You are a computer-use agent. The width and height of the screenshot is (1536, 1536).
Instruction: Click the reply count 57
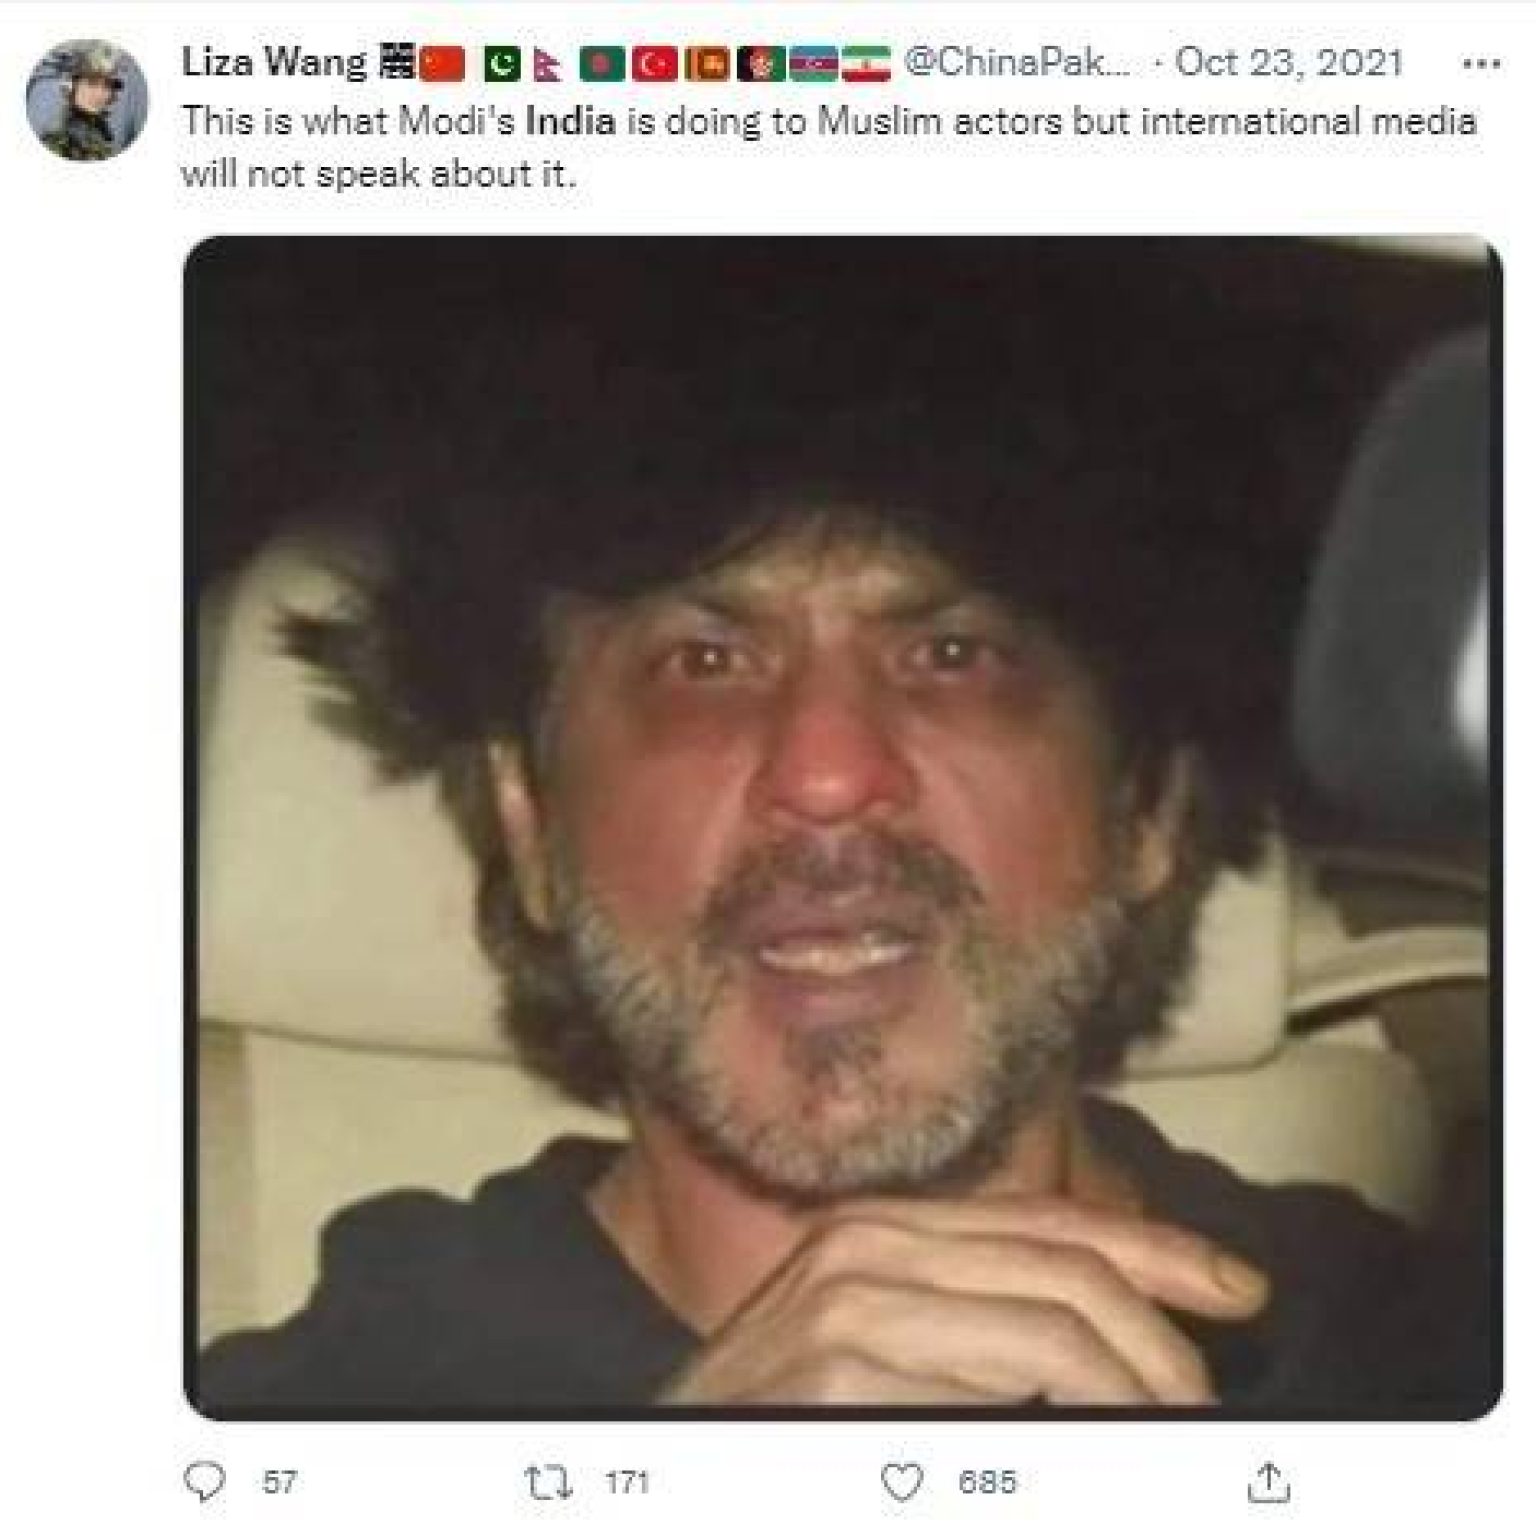point(280,1481)
